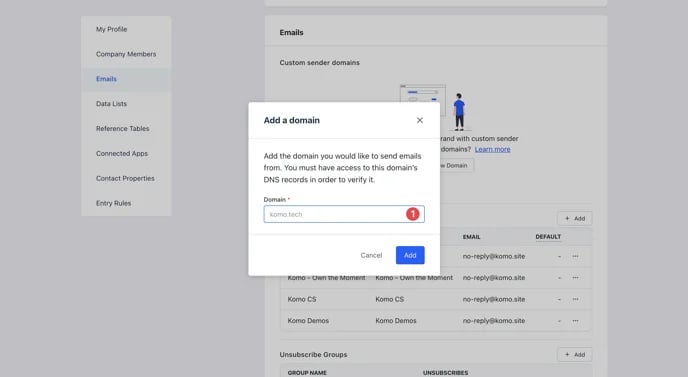
Task: Go to Company Members settings
Action: tap(126, 54)
